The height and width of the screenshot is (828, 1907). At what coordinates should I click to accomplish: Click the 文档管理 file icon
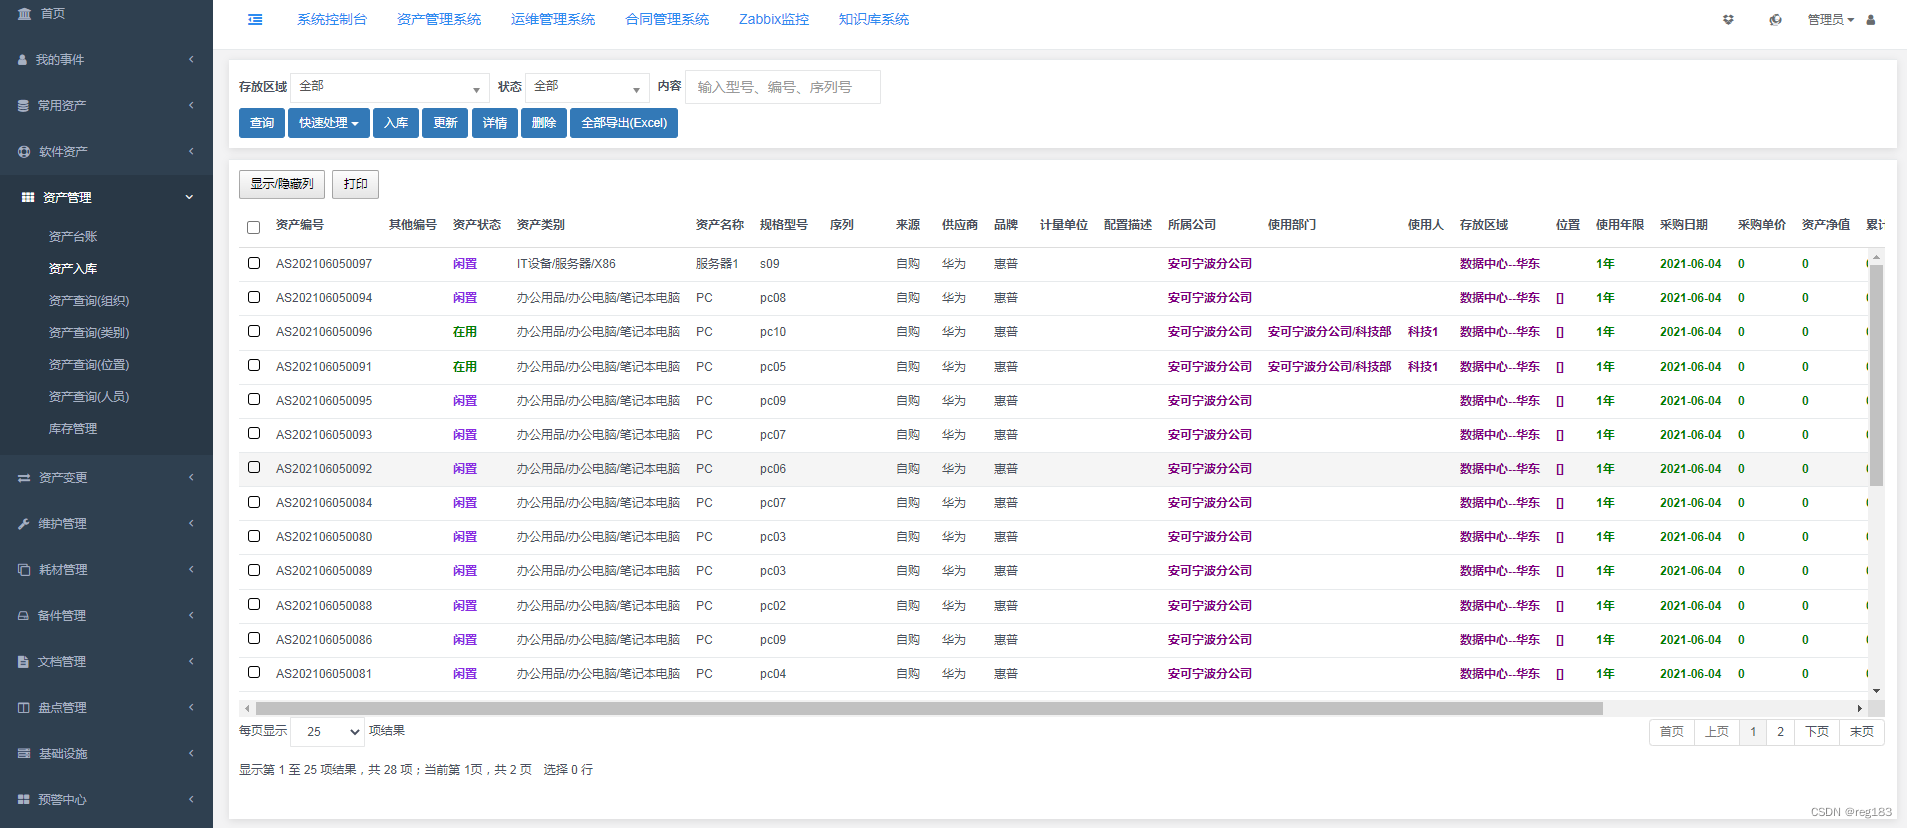click(x=23, y=662)
